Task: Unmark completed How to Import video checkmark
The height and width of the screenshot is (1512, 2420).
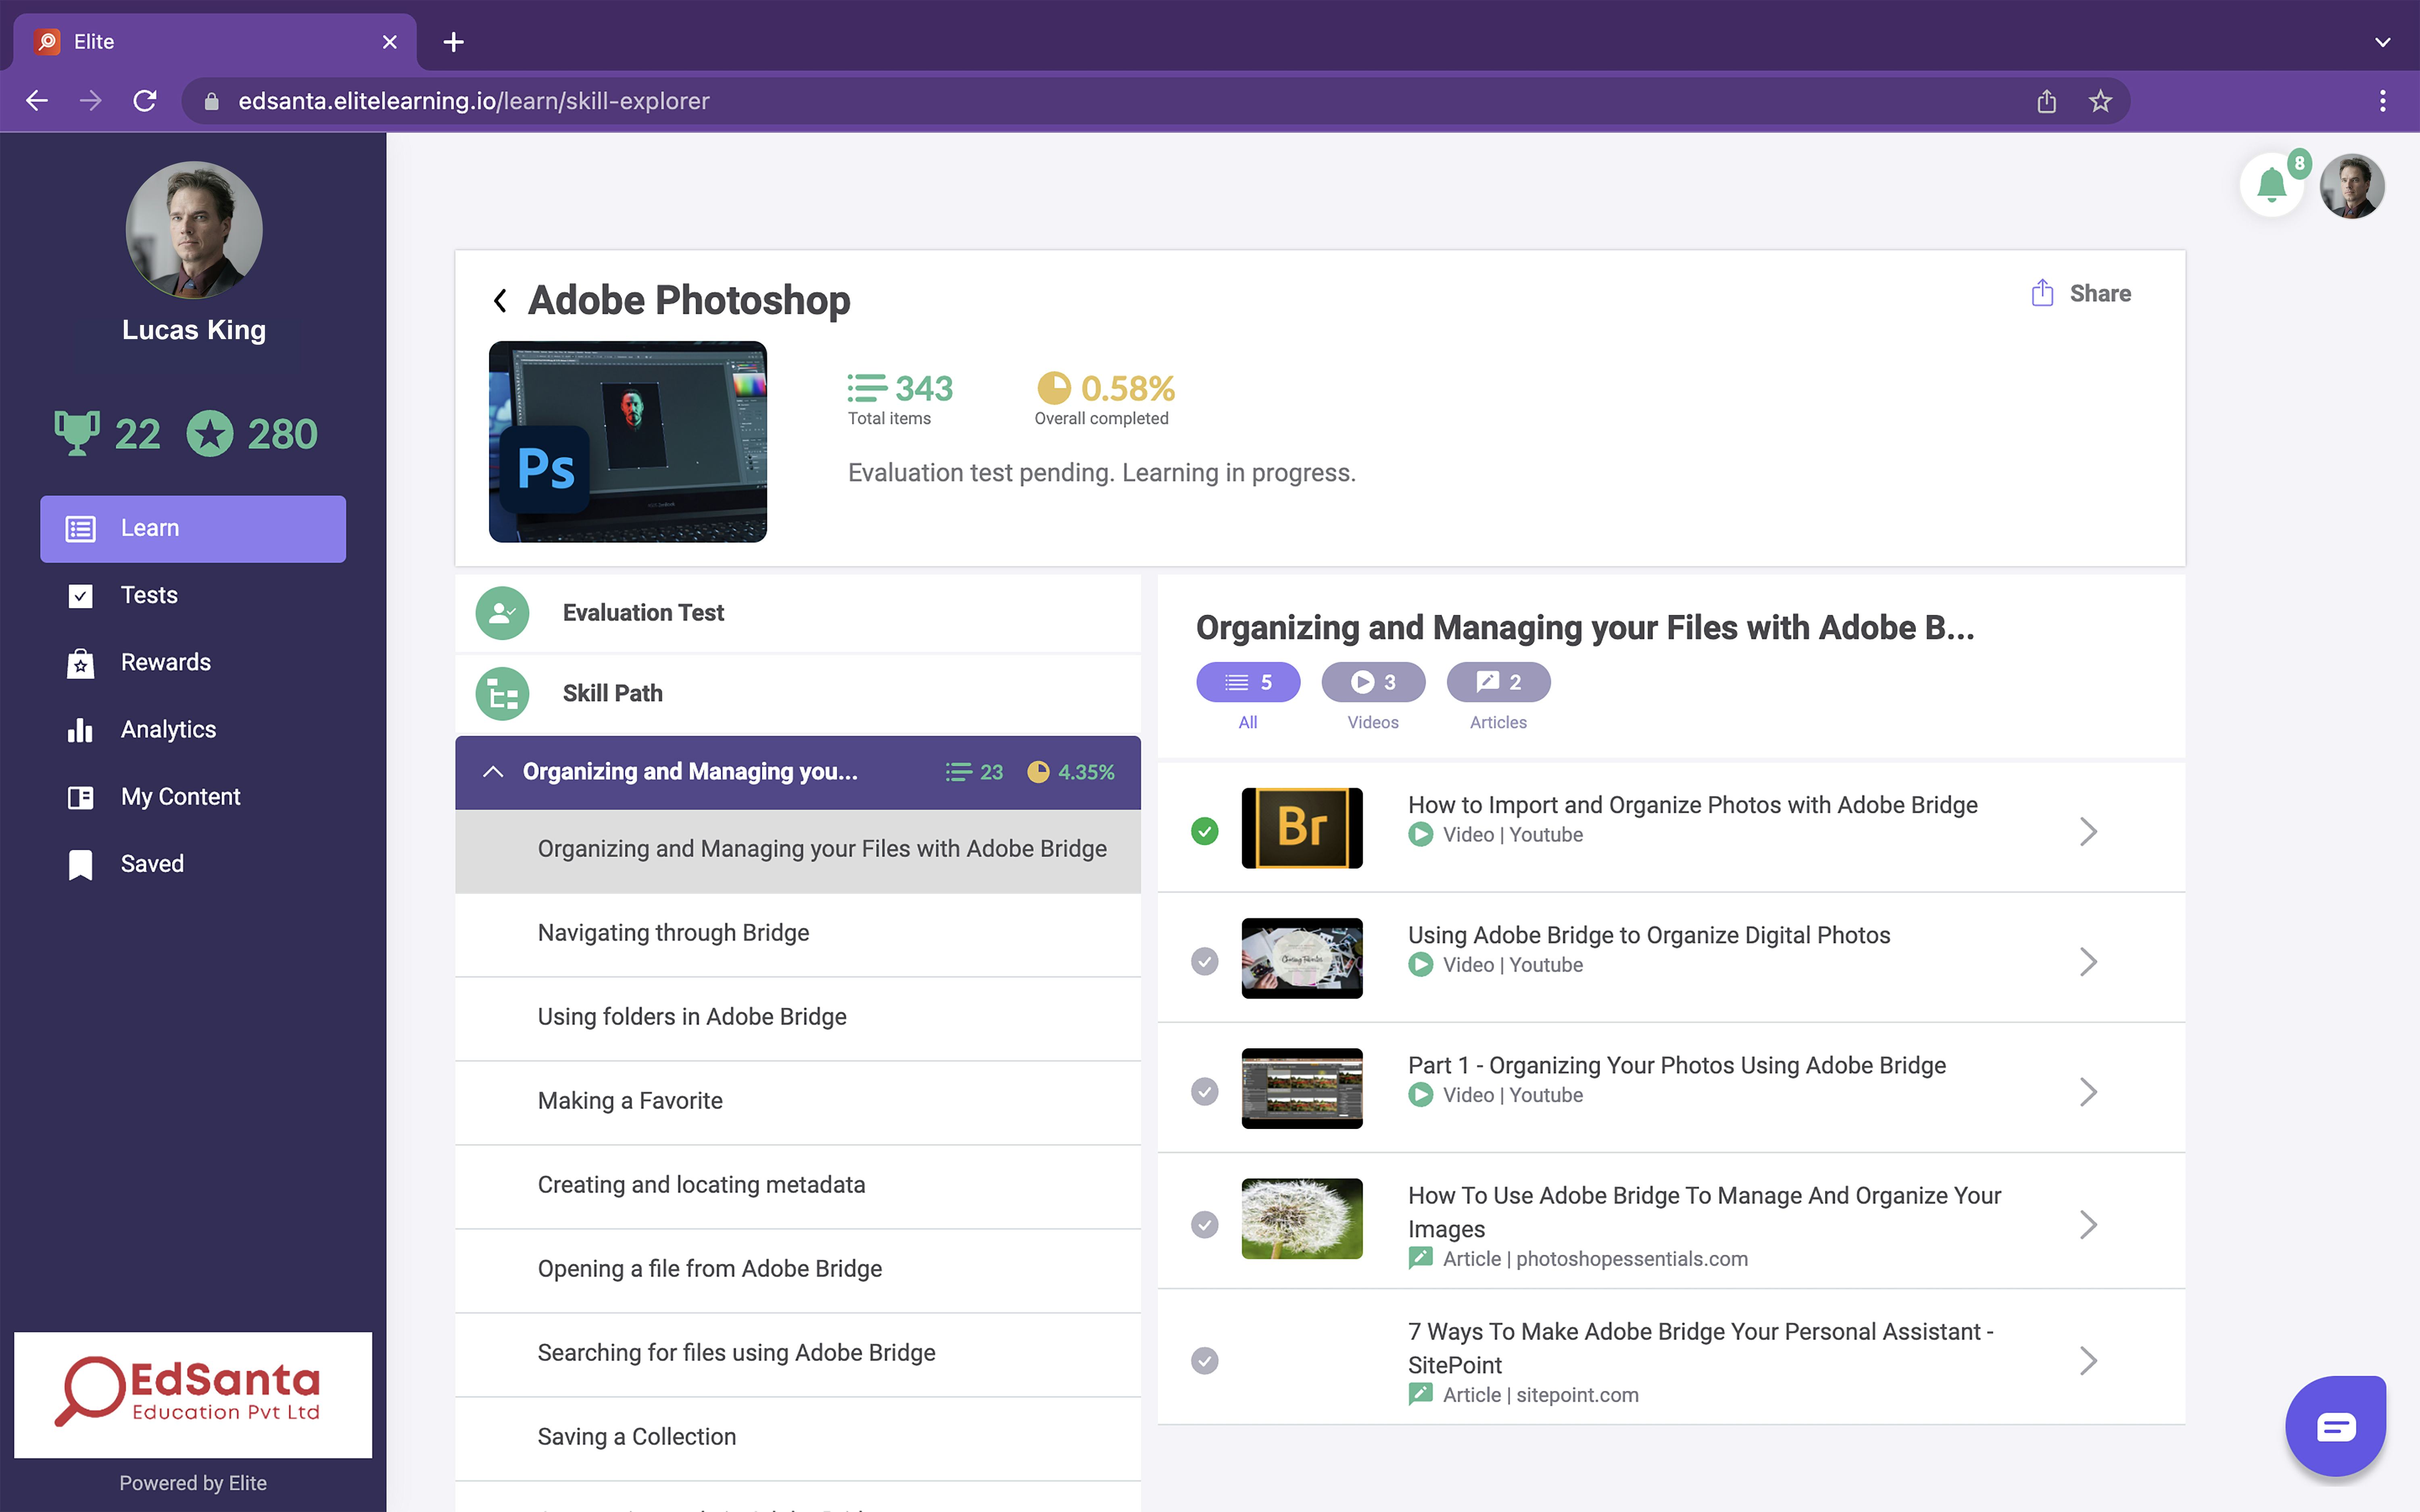Action: 1205,831
